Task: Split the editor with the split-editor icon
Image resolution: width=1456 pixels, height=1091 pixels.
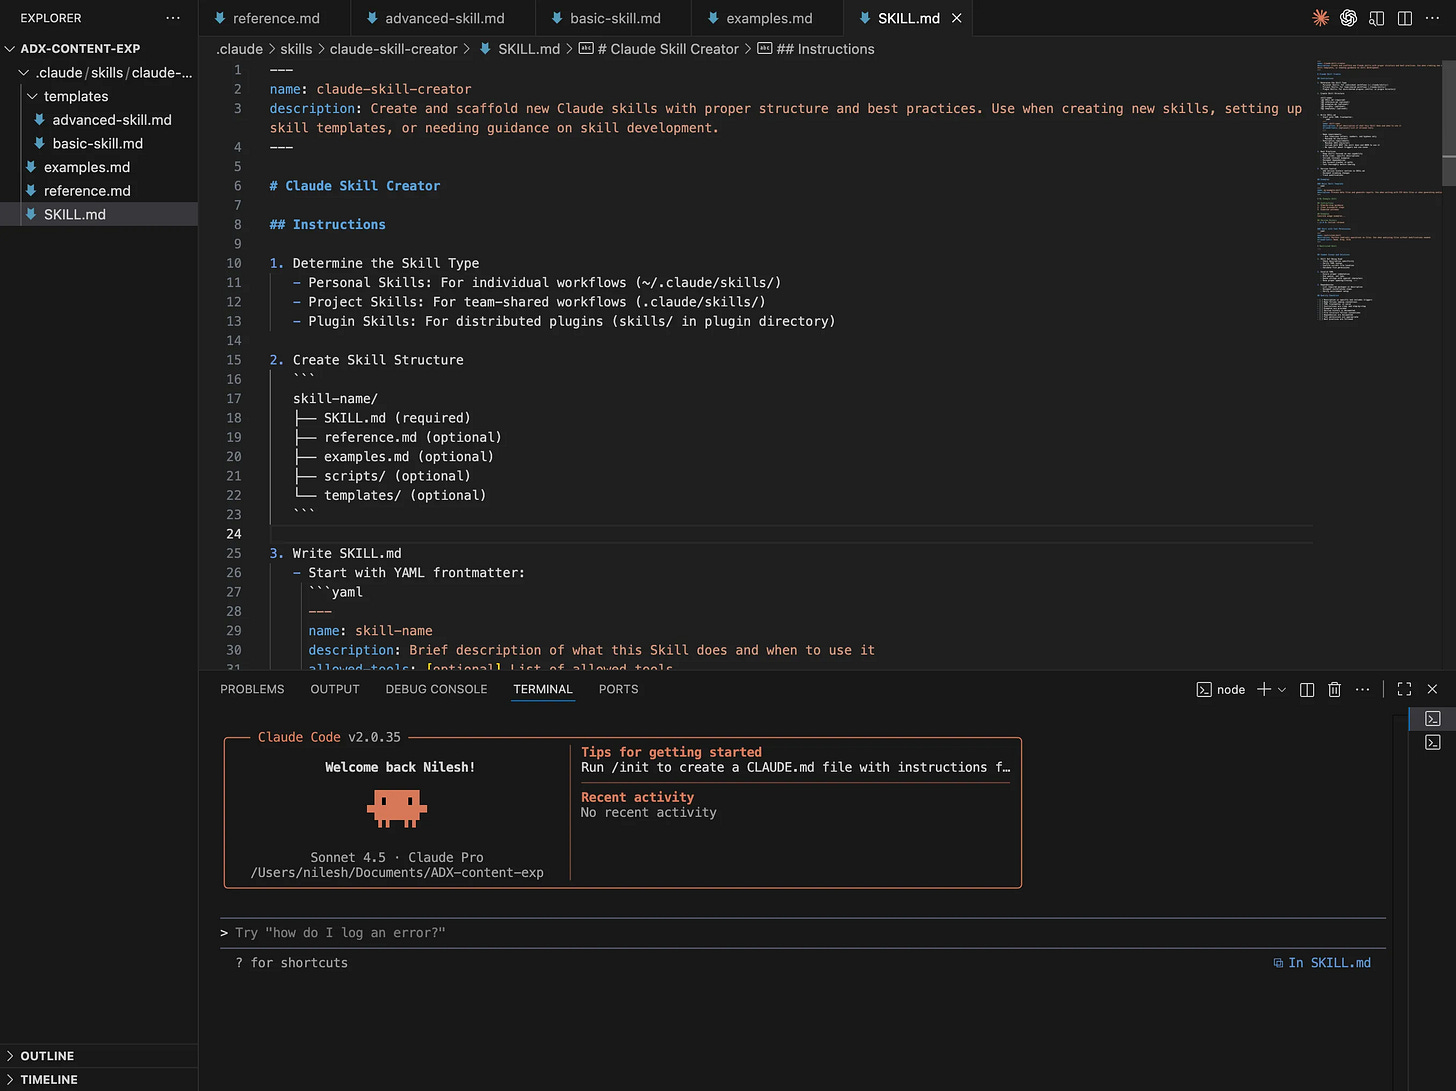Action: [x=1404, y=18]
